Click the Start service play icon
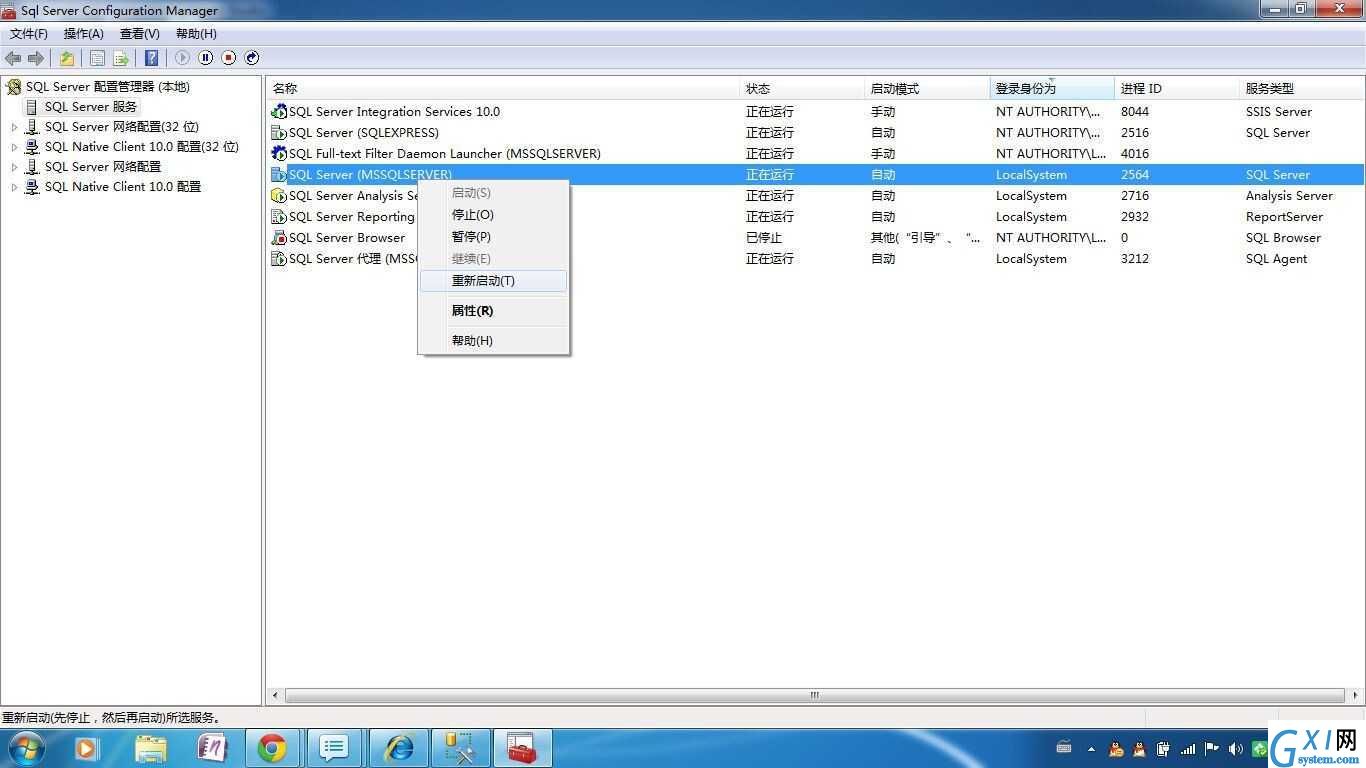The width and height of the screenshot is (1366, 768). tap(182, 58)
